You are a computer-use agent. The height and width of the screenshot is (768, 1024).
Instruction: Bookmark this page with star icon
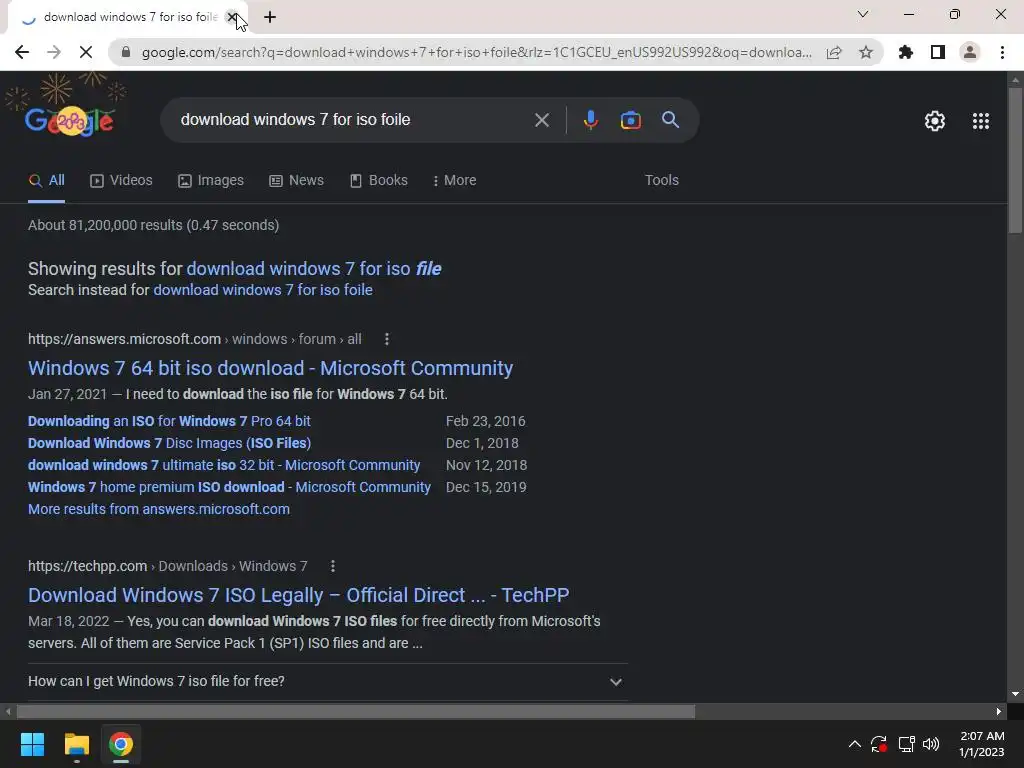click(x=866, y=52)
